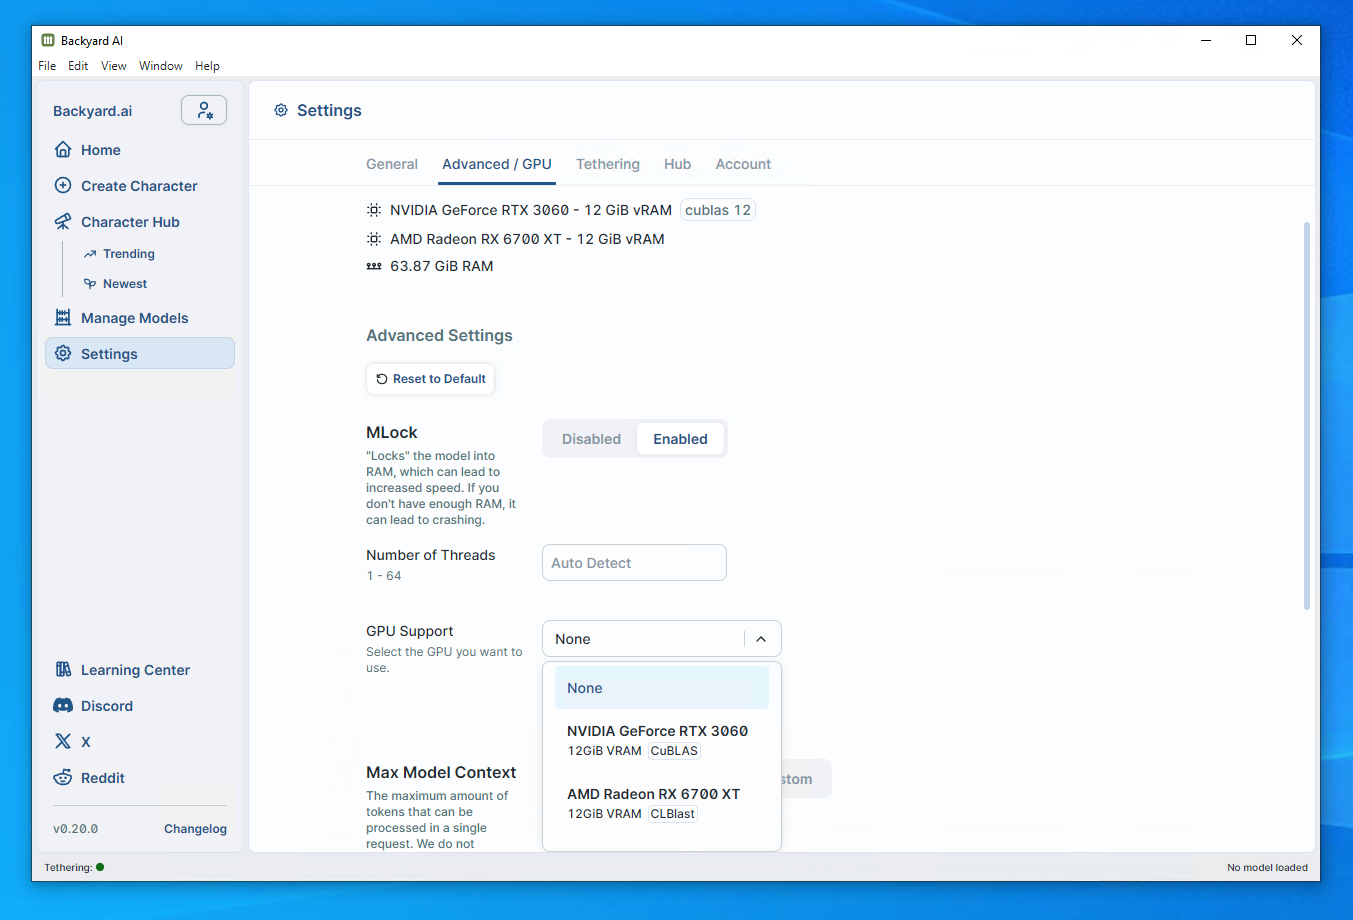The height and width of the screenshot is (920, 1353).
Task: Switch to the Tethering tab
Action: 608,164
